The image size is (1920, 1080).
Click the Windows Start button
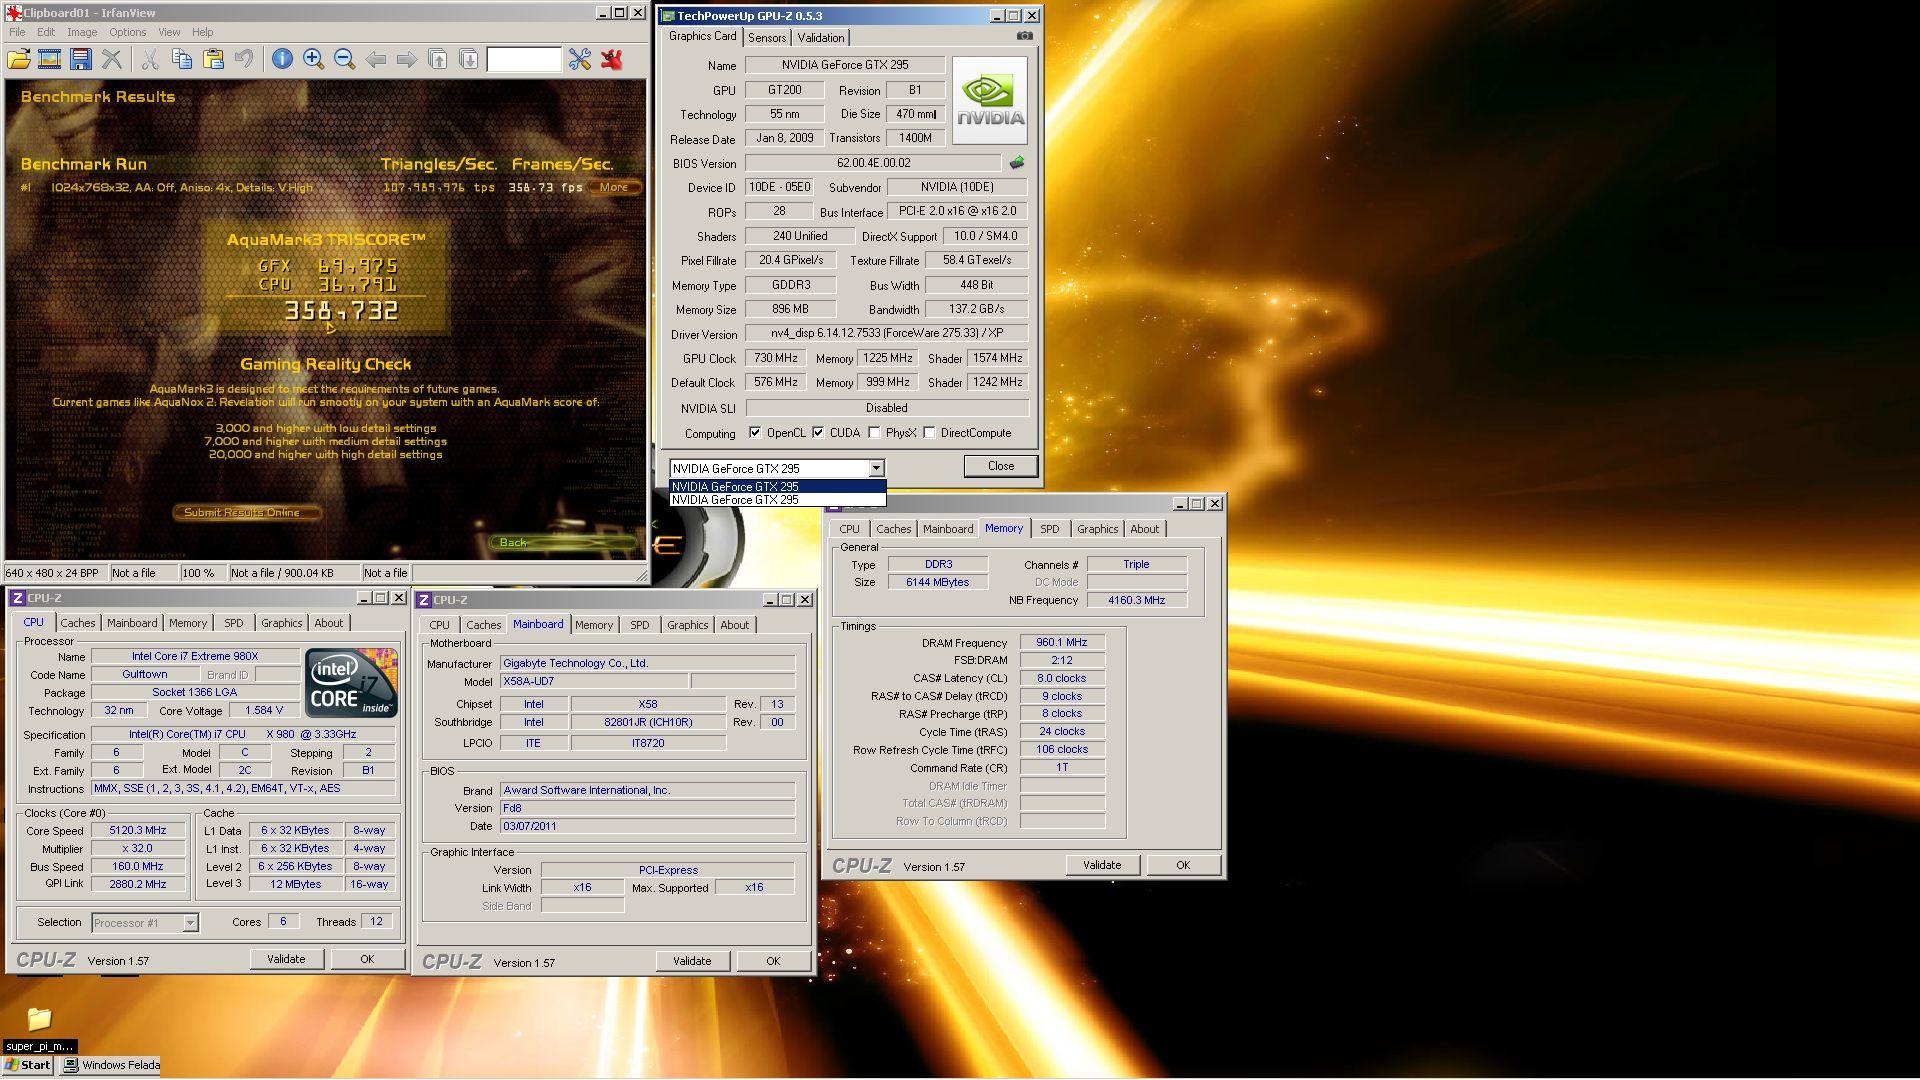point(28,1065)
